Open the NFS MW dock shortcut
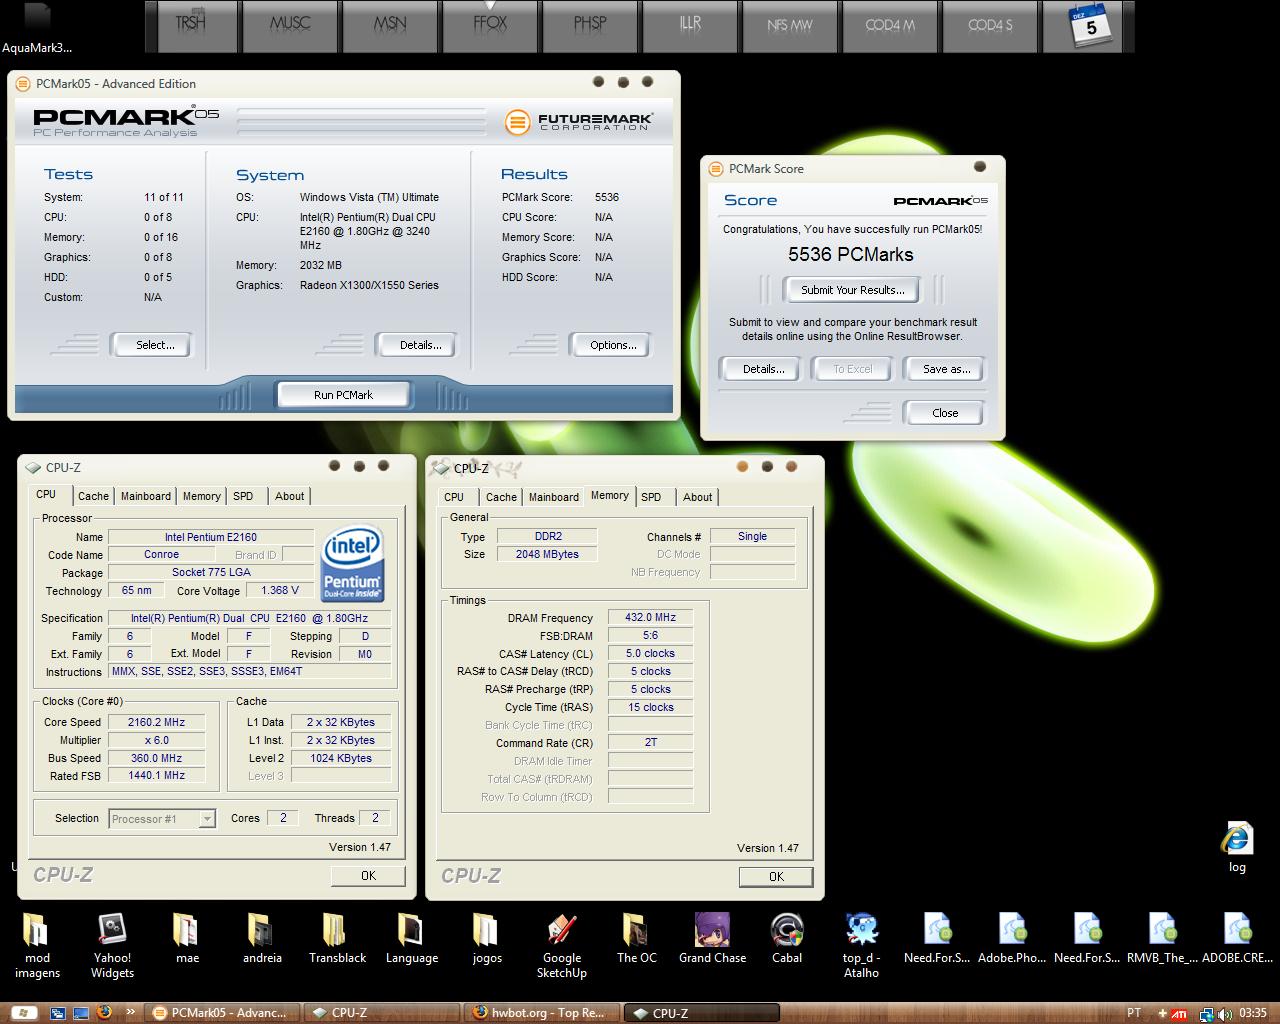This screenshot has height=1024, width=1280. [790, 25]
